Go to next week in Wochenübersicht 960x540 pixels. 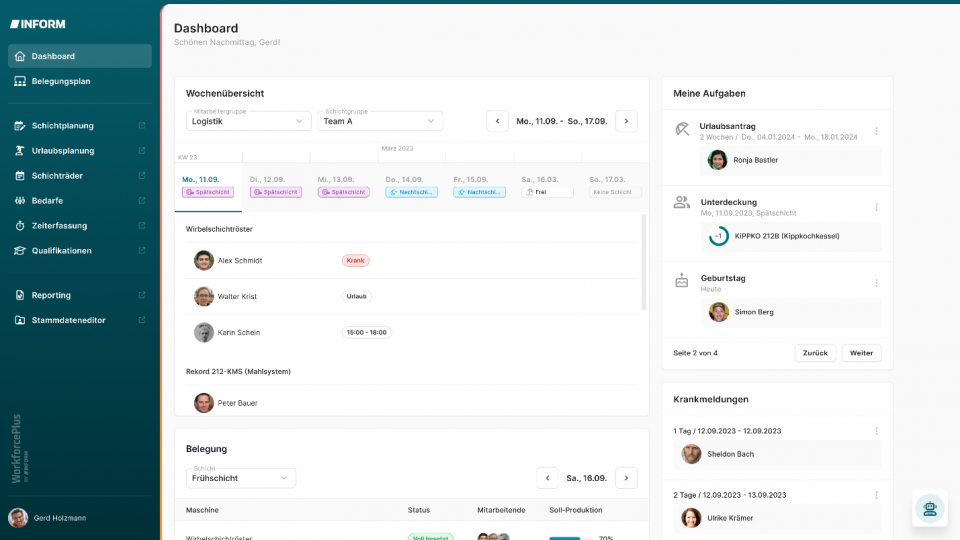pos(626,121)
